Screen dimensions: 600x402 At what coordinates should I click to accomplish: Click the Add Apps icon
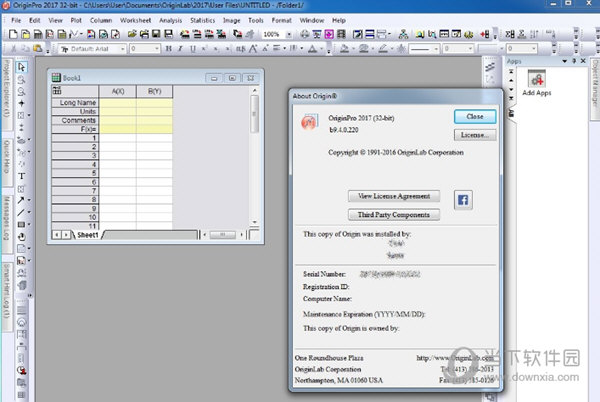pyautogui.click(x=535, y=79)
